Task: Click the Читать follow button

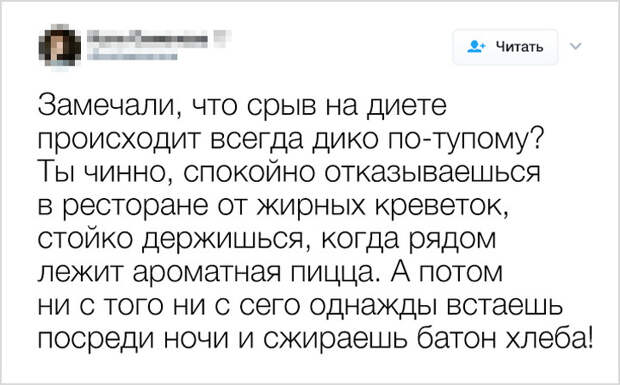Action: point(505,47)
